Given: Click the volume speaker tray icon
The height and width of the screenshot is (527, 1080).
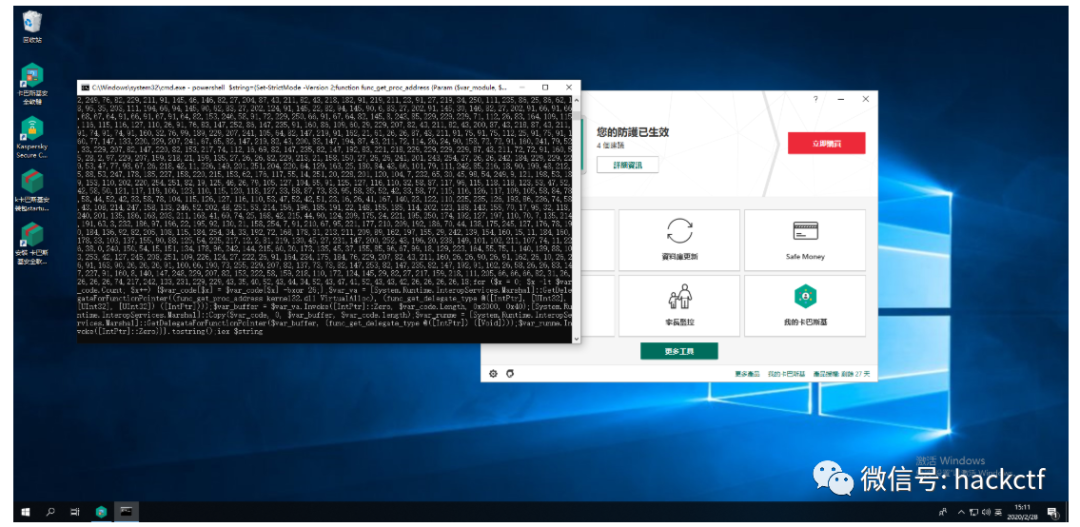Looking at the screenshot, I should 984,512.
